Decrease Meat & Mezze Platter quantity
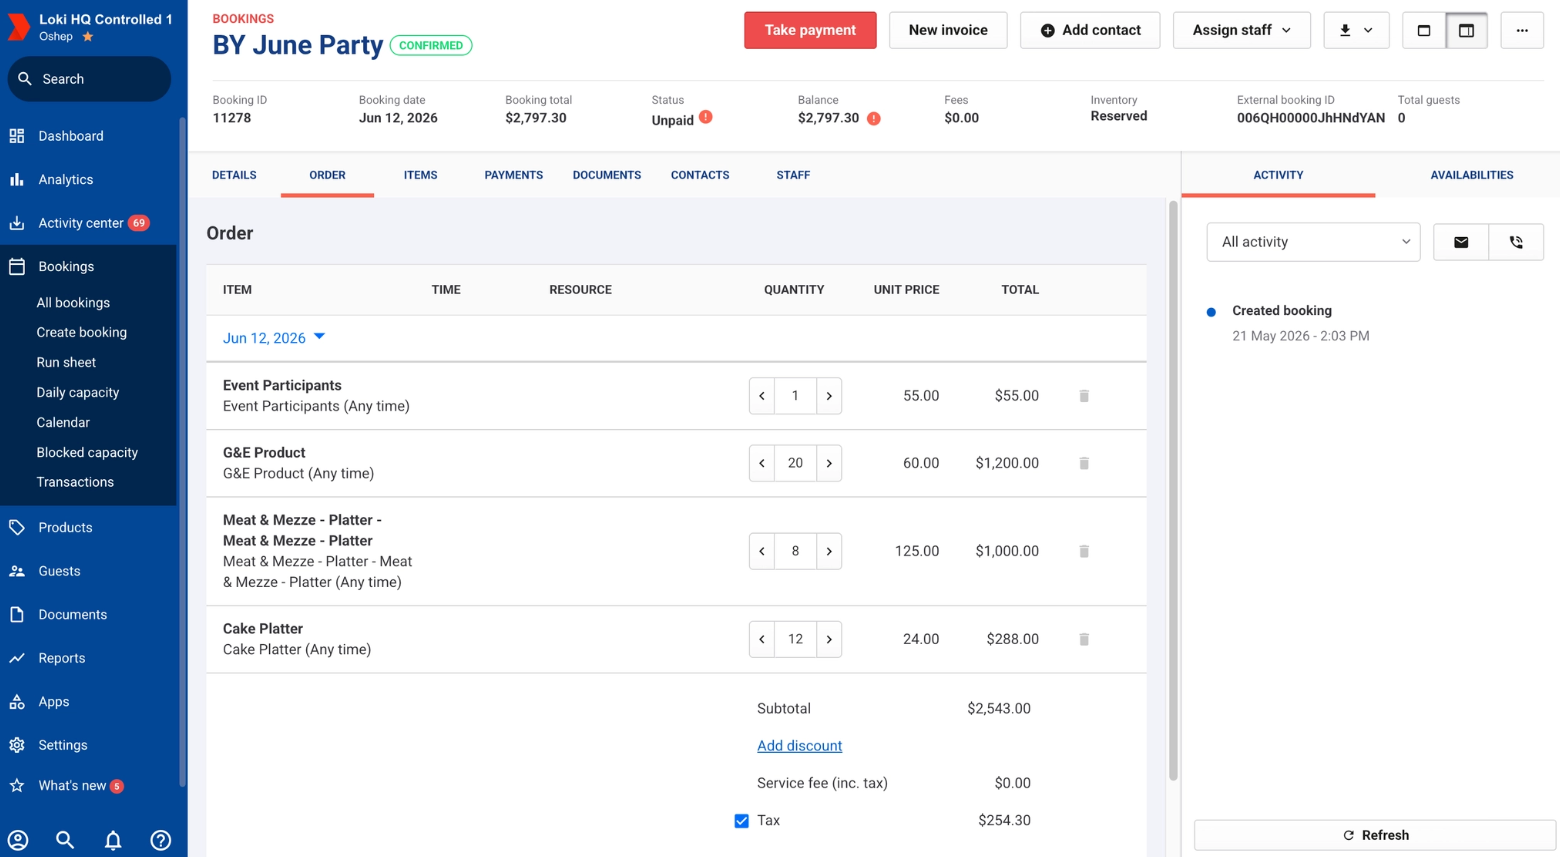Image resolution: width=1560 pixels, height=857 pixels. (762, 551)
